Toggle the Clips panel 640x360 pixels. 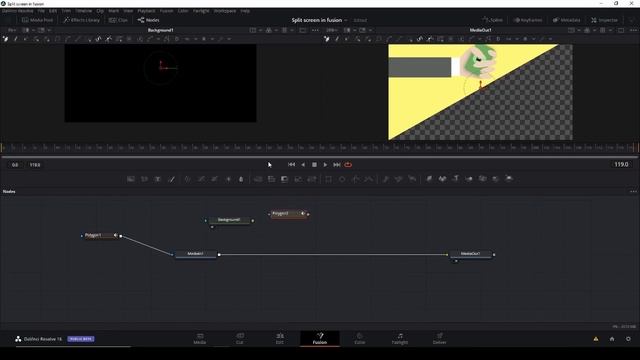click(118, 20)
